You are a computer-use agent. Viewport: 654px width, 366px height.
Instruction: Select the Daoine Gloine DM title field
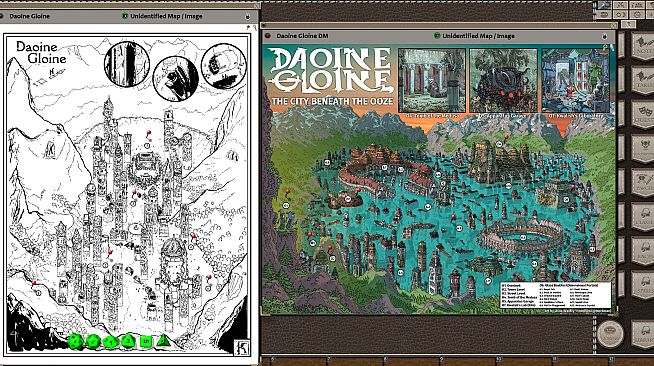pos(302,36)
